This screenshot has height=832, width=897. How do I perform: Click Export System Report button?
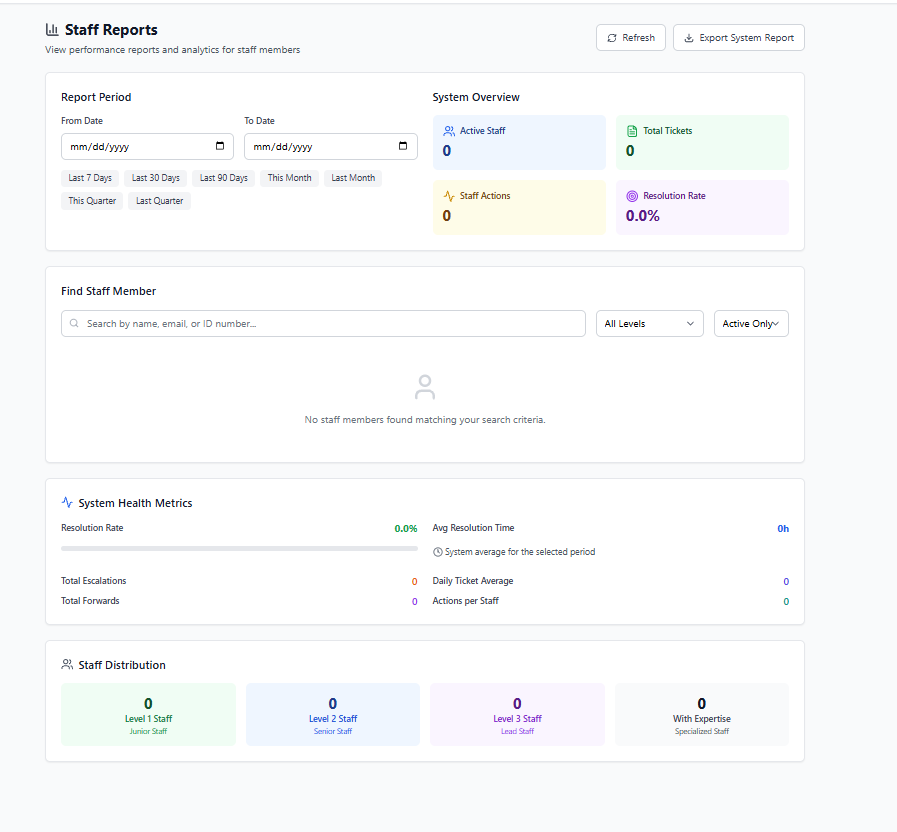pos(739,38)
